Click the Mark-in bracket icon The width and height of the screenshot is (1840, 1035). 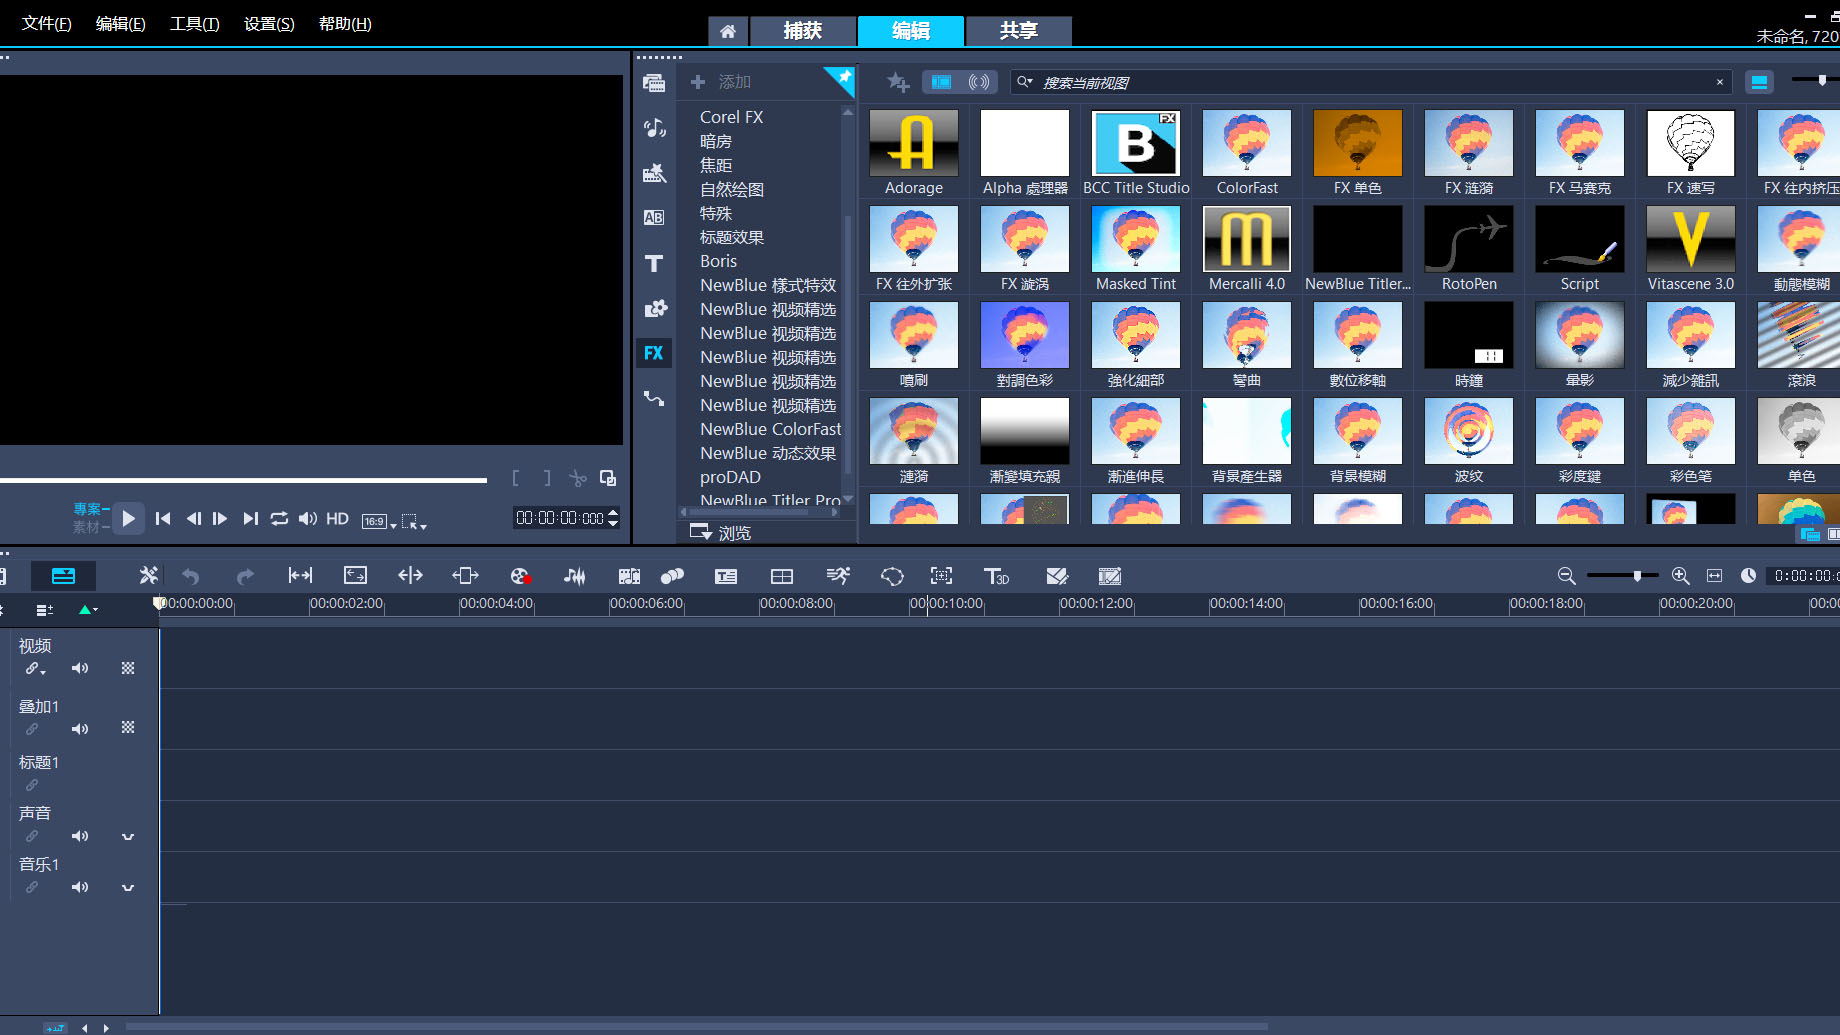[x=516, y=478]
